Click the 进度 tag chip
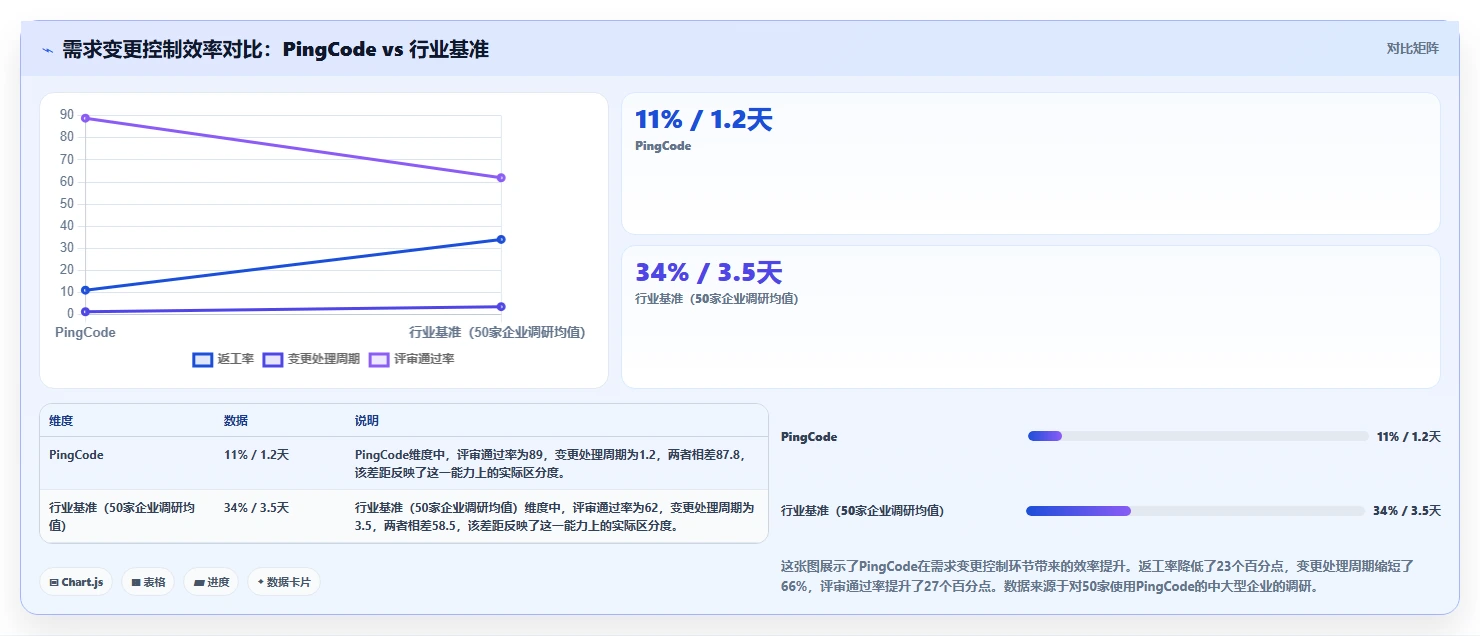This screenshot has width=1480, height=636. pos(211,582)
